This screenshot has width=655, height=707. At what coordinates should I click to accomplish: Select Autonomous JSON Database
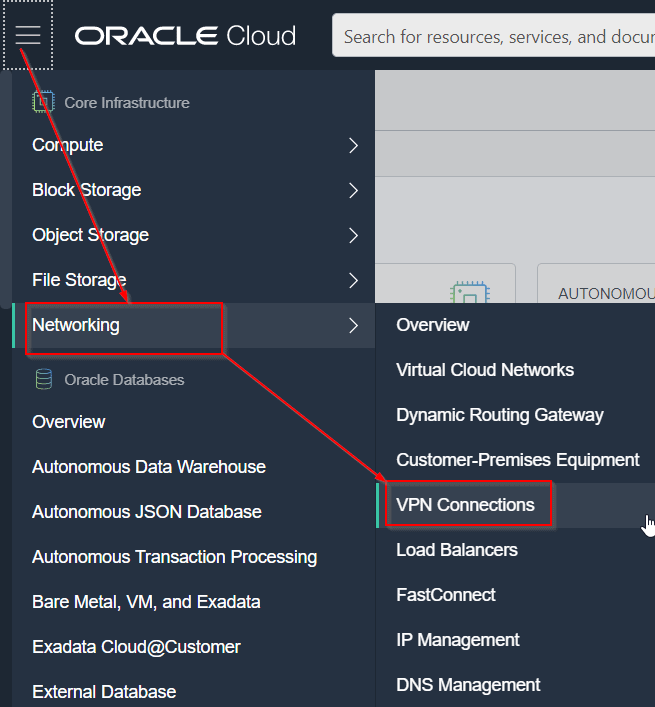tap(147, 512)
